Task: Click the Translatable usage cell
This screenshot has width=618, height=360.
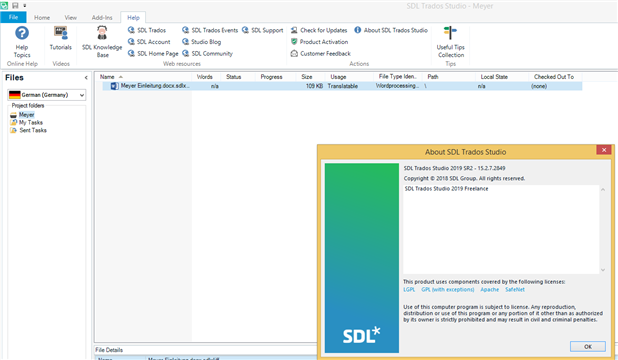Action: 343,86
